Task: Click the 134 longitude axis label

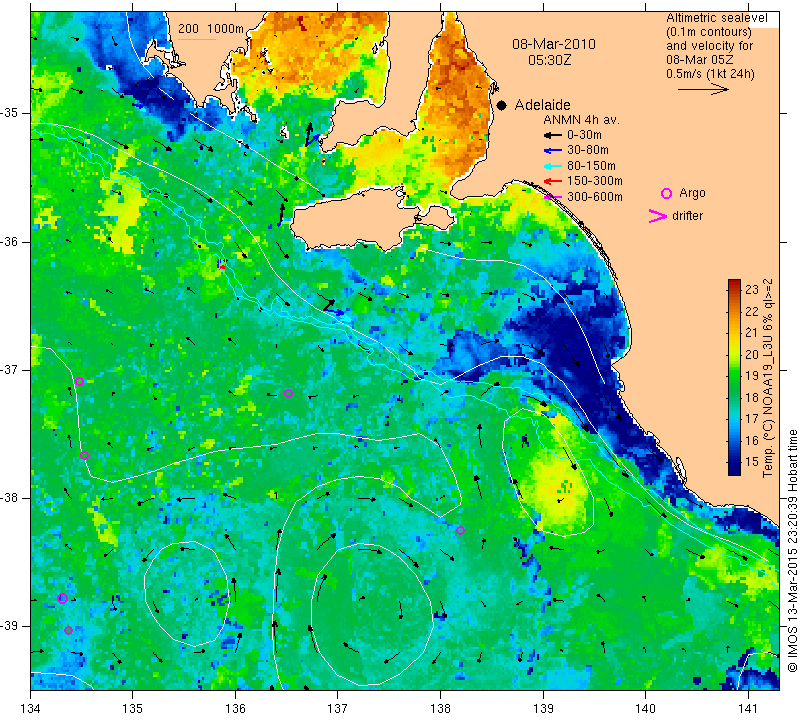Action: [31, 709]
